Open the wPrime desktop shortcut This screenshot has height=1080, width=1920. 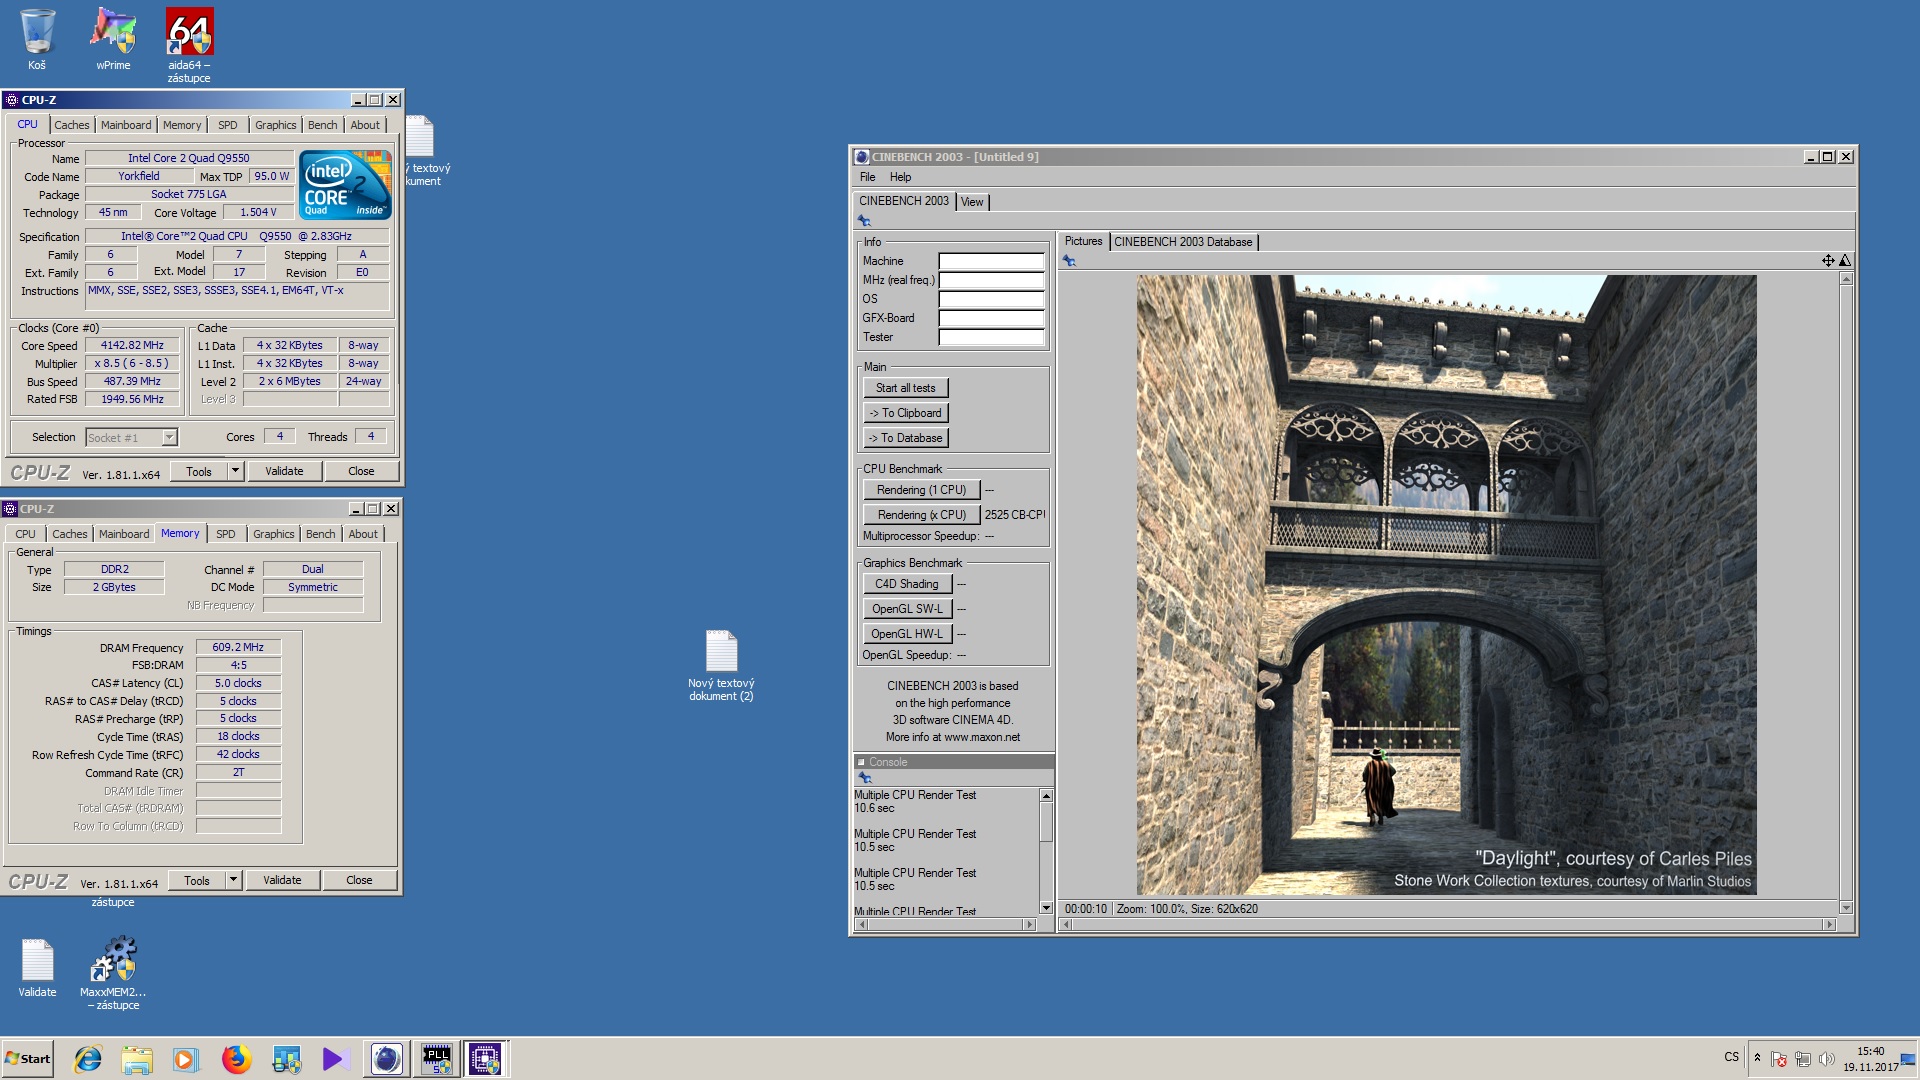(113, 40)
